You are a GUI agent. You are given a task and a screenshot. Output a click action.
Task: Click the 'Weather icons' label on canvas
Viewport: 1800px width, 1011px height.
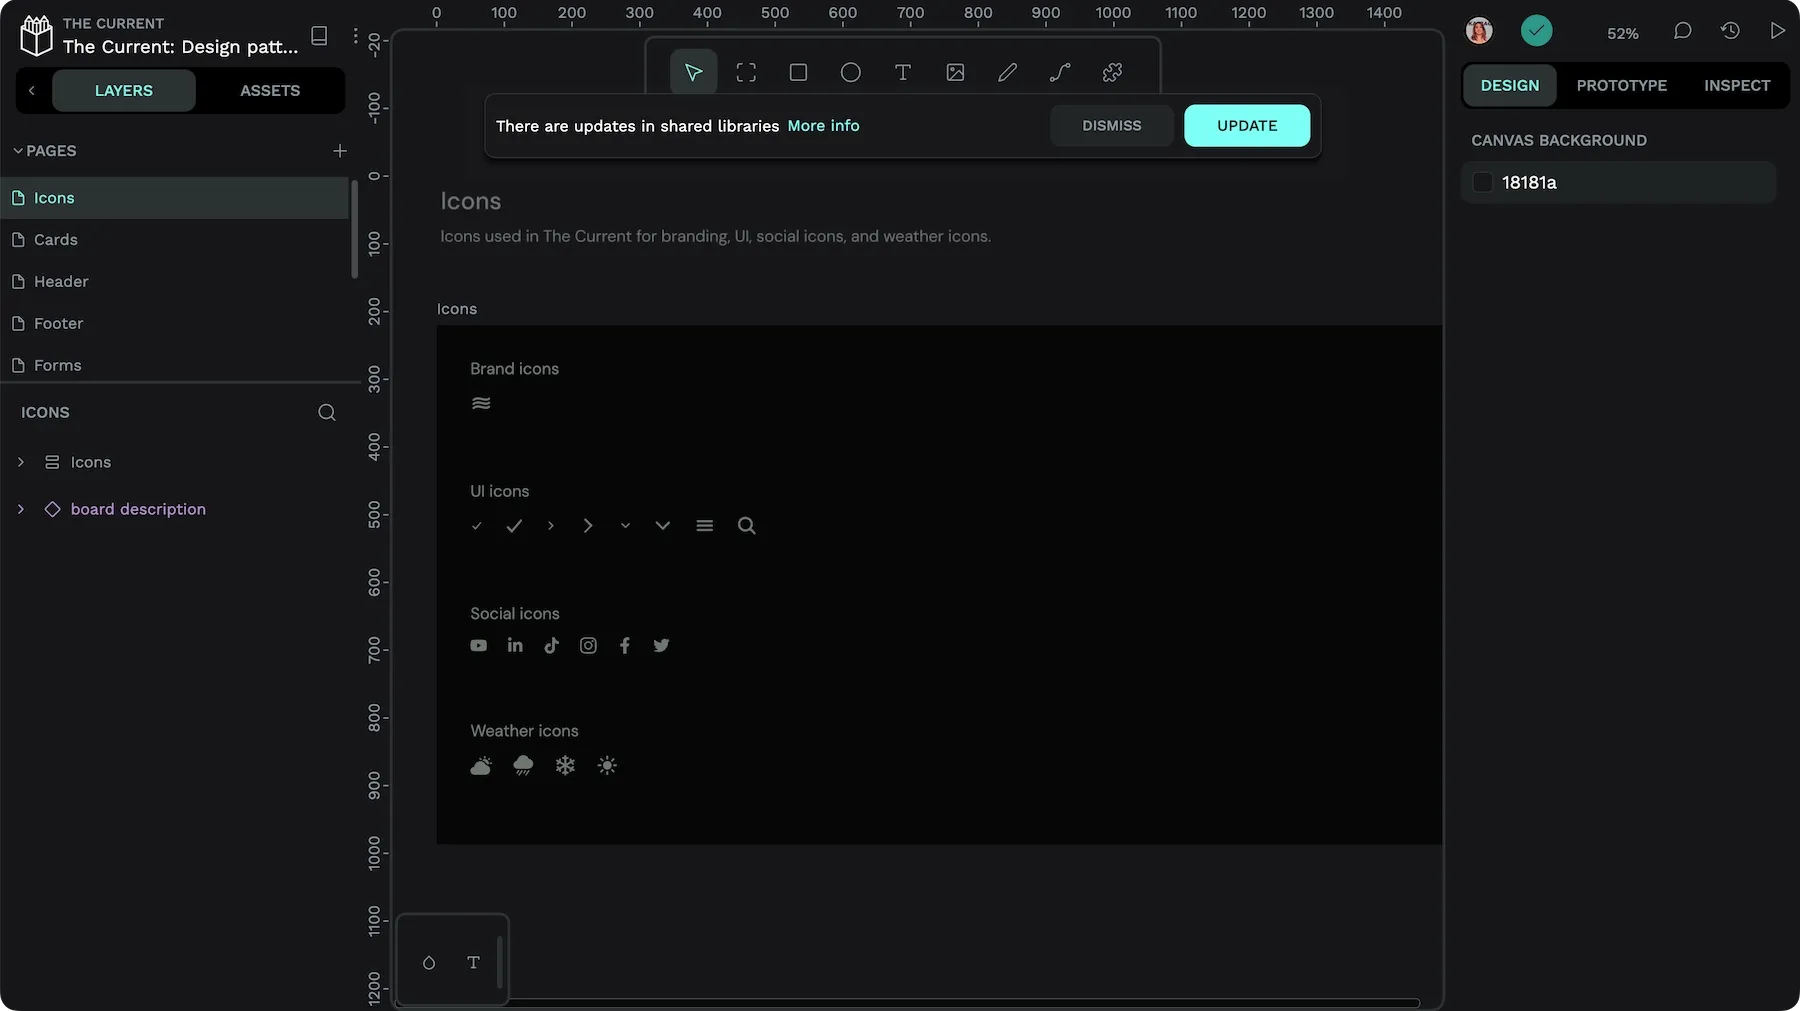point(524,730)
